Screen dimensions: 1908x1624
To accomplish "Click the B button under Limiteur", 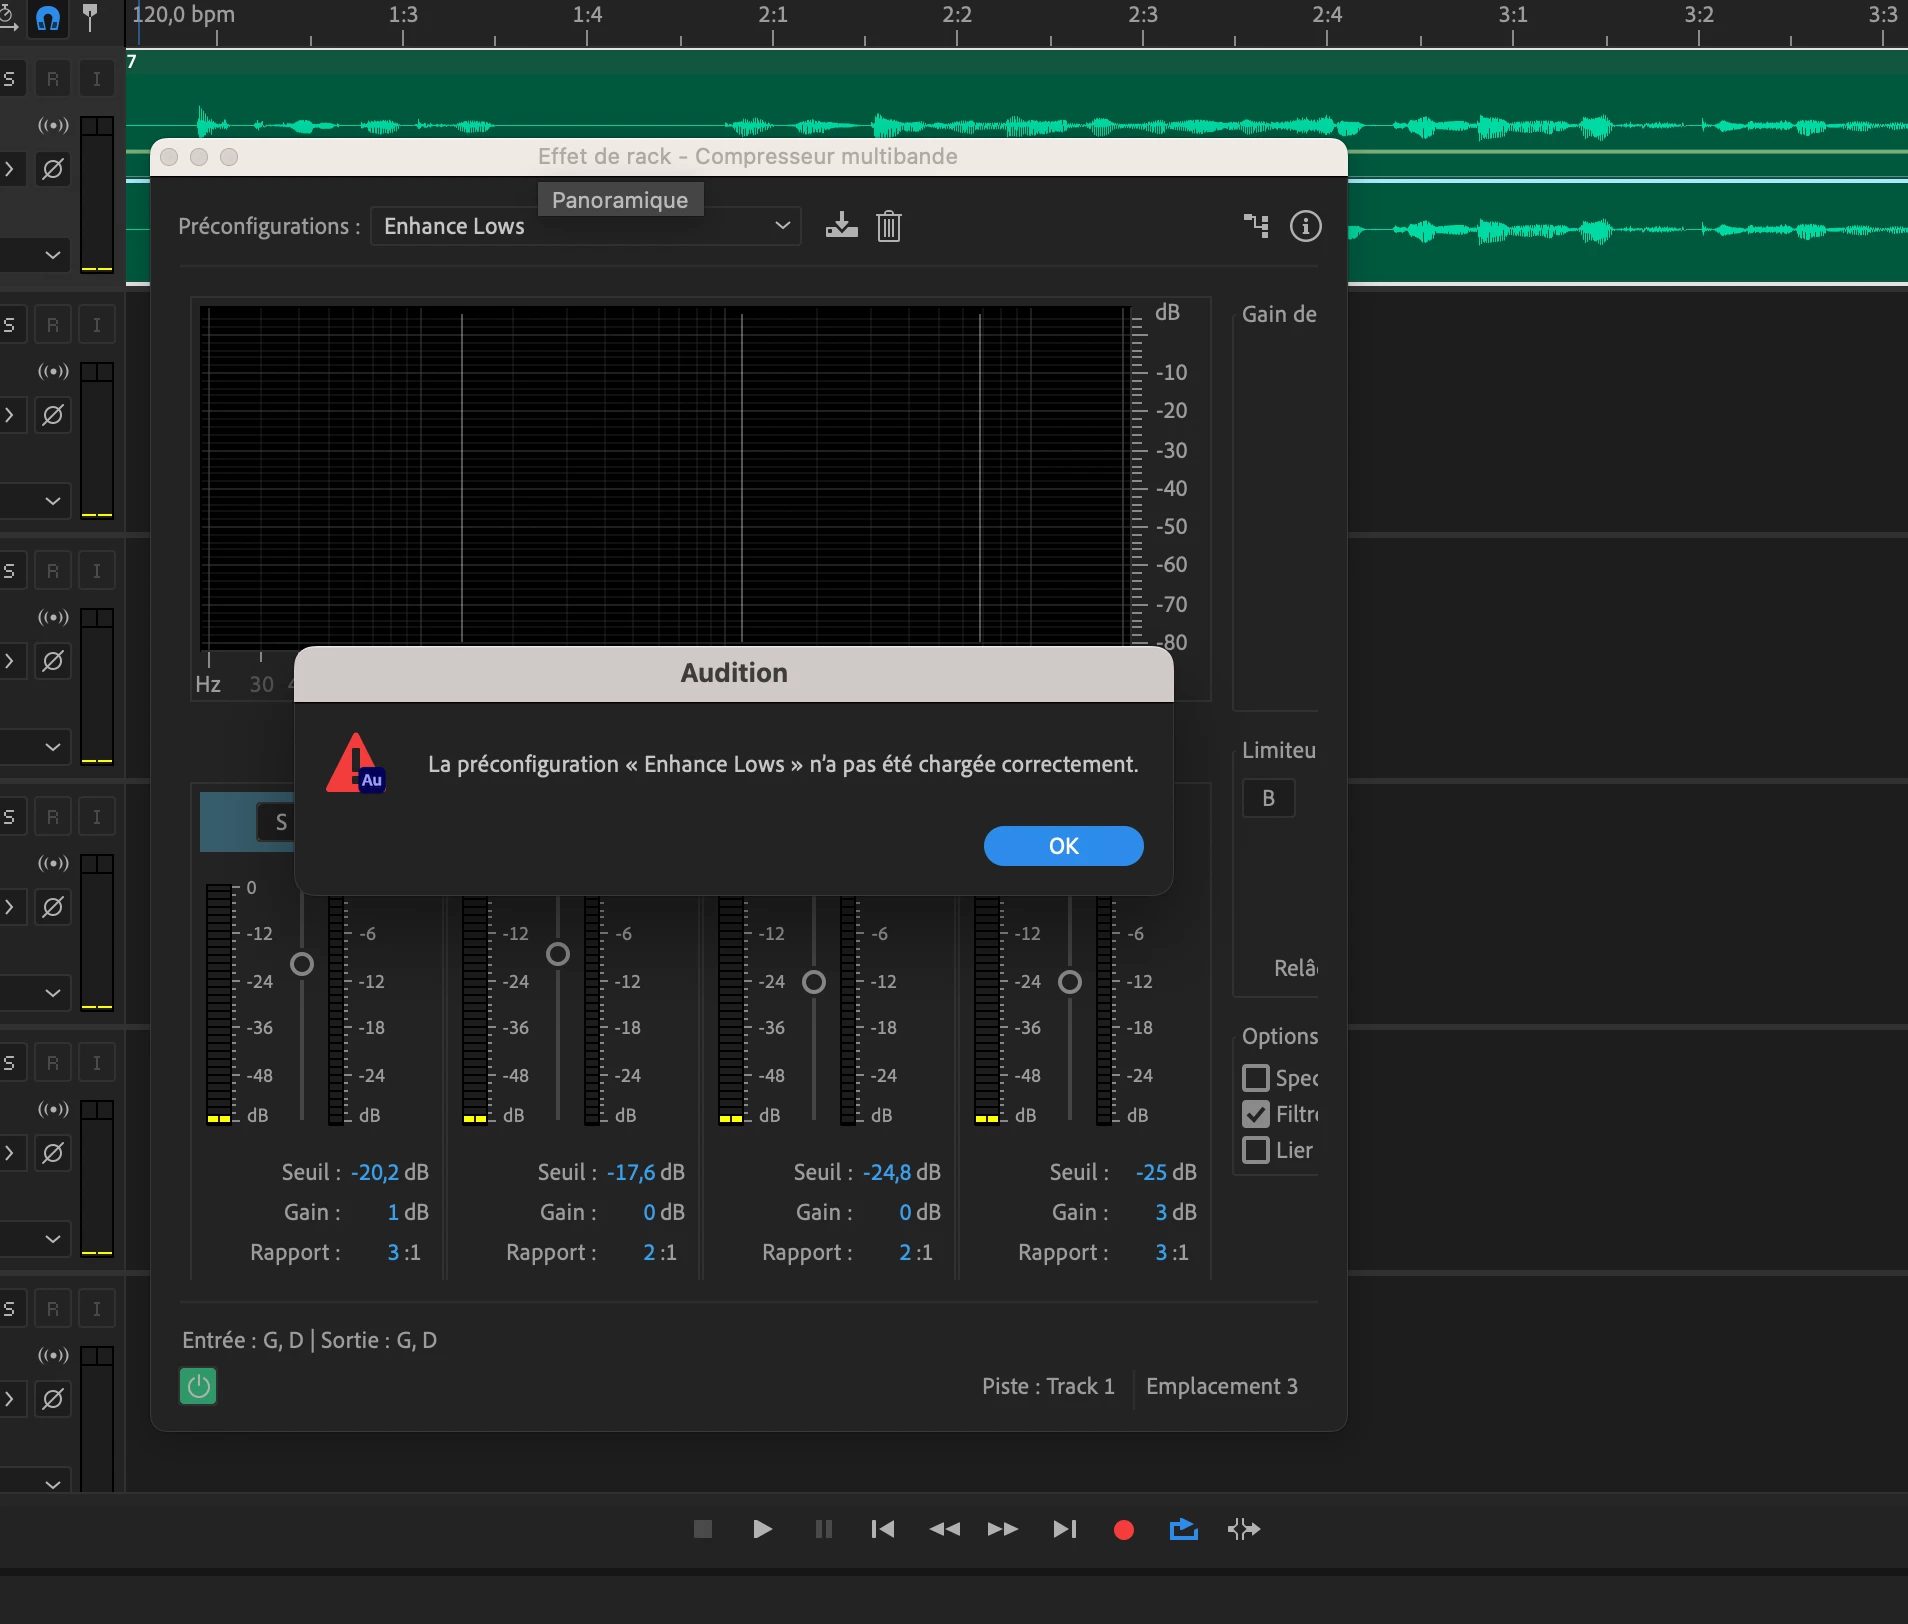I will [x=1268, y=798].
